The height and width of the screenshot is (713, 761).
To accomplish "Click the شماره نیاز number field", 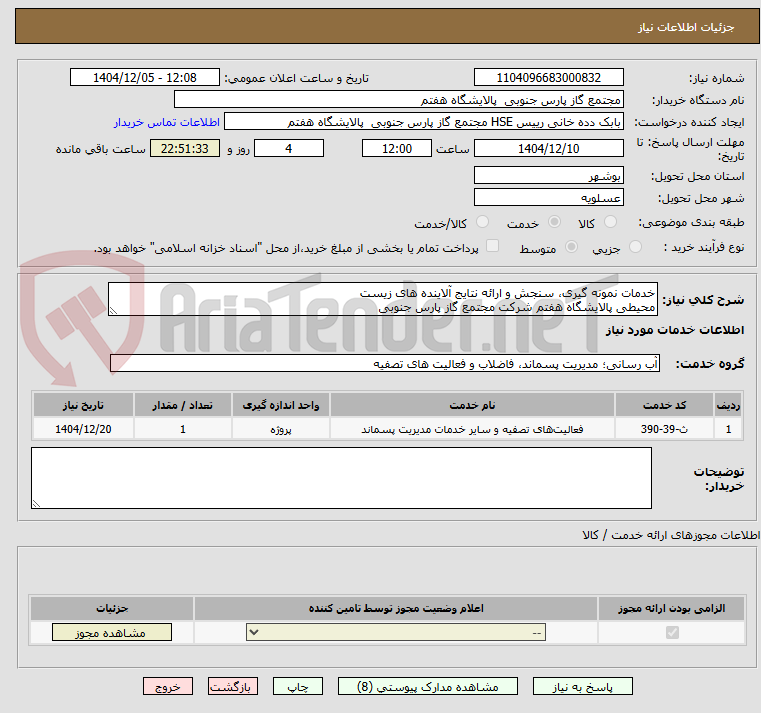I will pos(548,77).
